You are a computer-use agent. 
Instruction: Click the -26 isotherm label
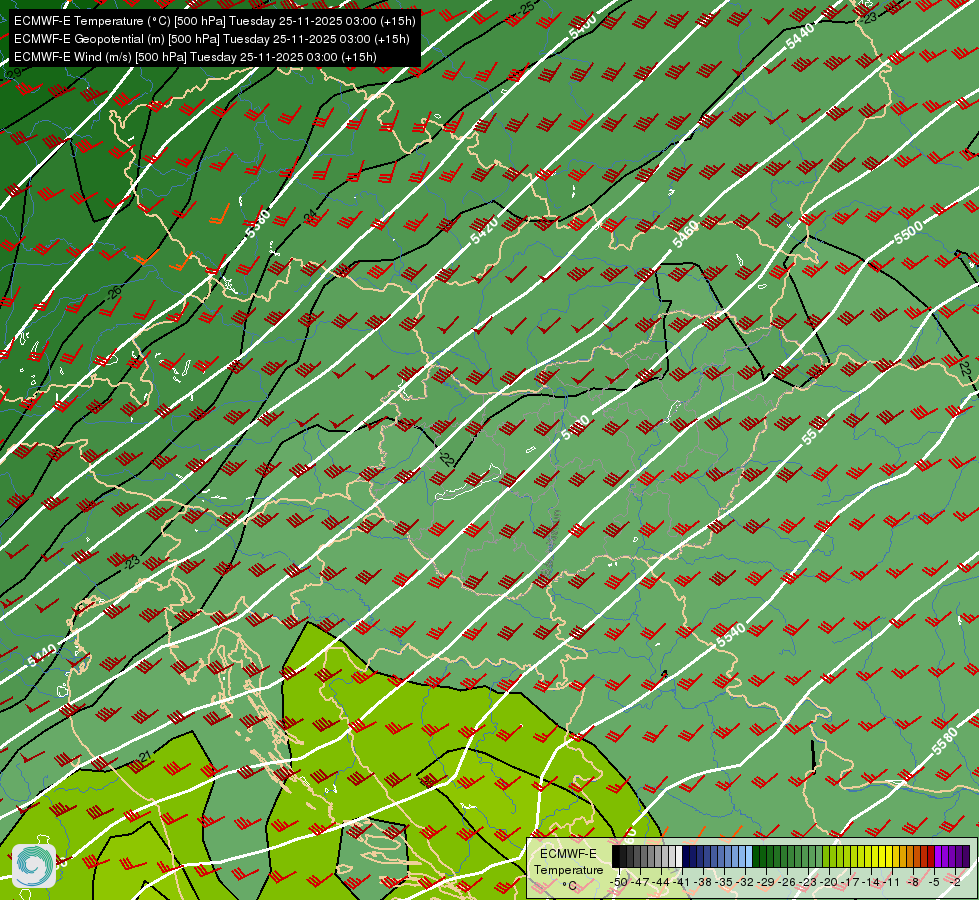(x=114, y=292)
